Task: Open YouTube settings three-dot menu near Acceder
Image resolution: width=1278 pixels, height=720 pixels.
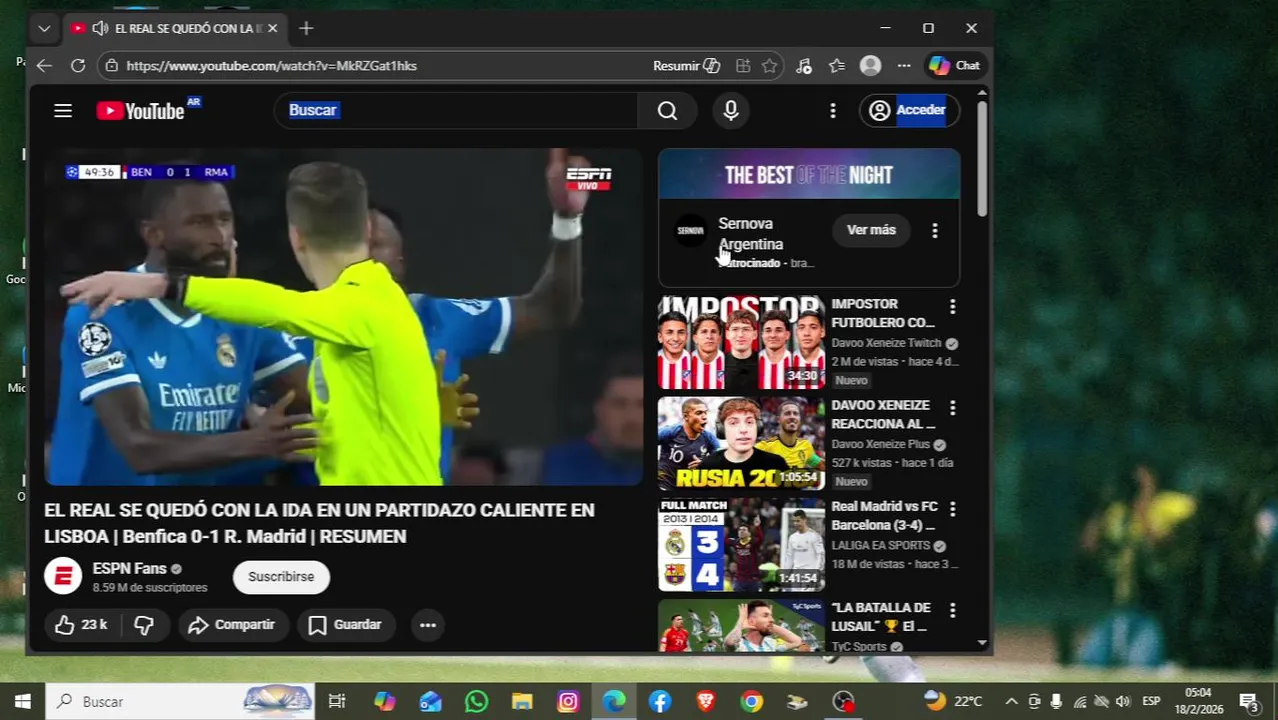Action: 832,111
